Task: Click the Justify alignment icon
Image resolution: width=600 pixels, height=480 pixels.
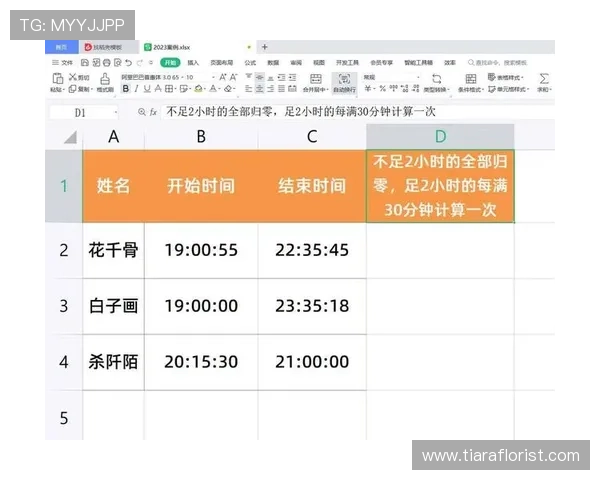Action: [x=281, y=89]
